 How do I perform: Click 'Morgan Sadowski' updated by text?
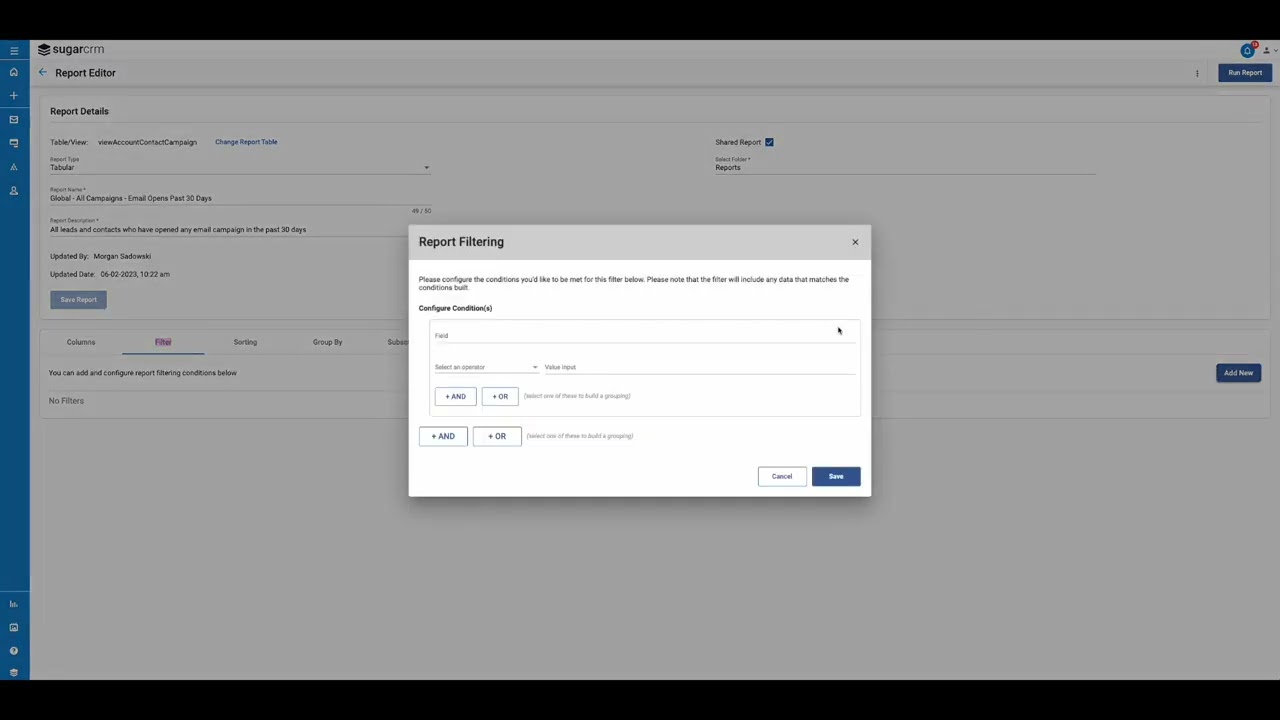(122, 256)
